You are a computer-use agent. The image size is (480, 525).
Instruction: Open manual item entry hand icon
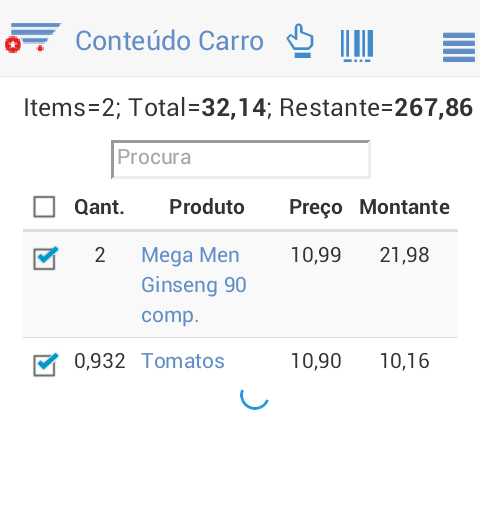pos(300,41)
